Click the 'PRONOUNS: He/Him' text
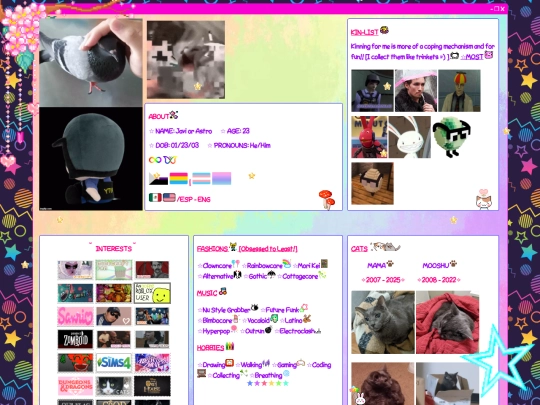 tap(242, 145)
